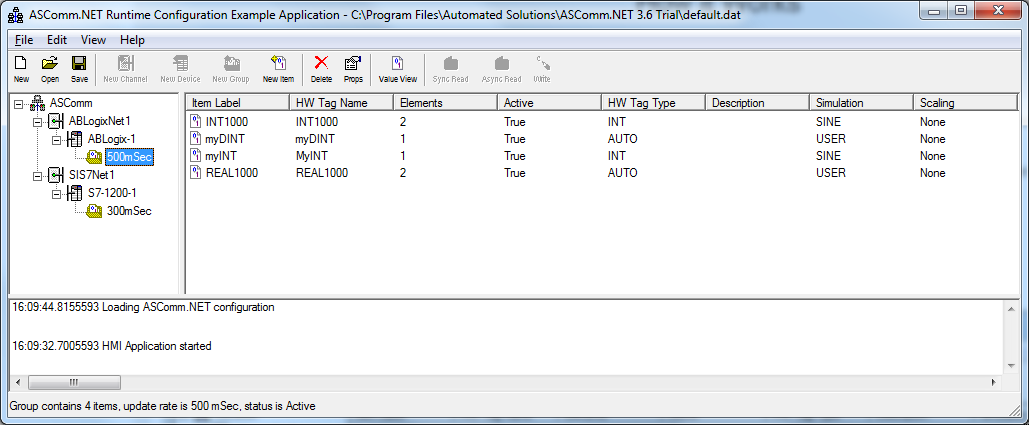Click the Loading ASComm.NET configuration log line
This screenshot has width=1029, height=425.
[143, 307]
